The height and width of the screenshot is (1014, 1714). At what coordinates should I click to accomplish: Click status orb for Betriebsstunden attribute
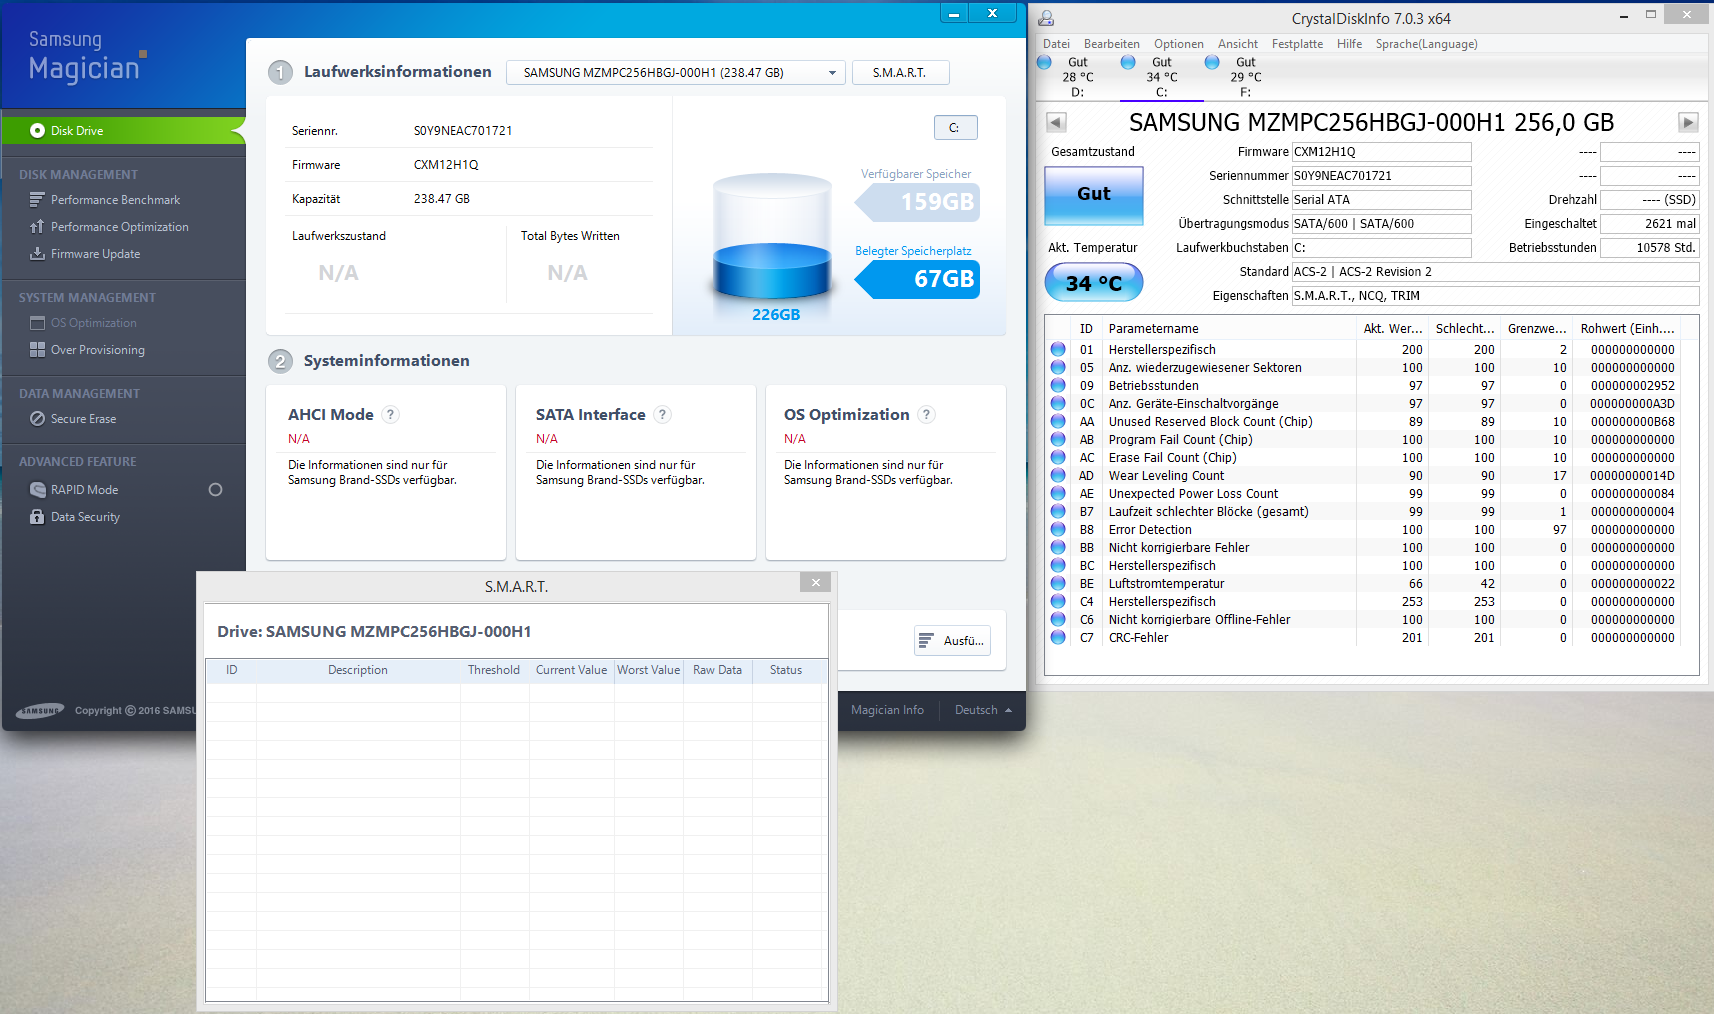[x=1058, y=386]
